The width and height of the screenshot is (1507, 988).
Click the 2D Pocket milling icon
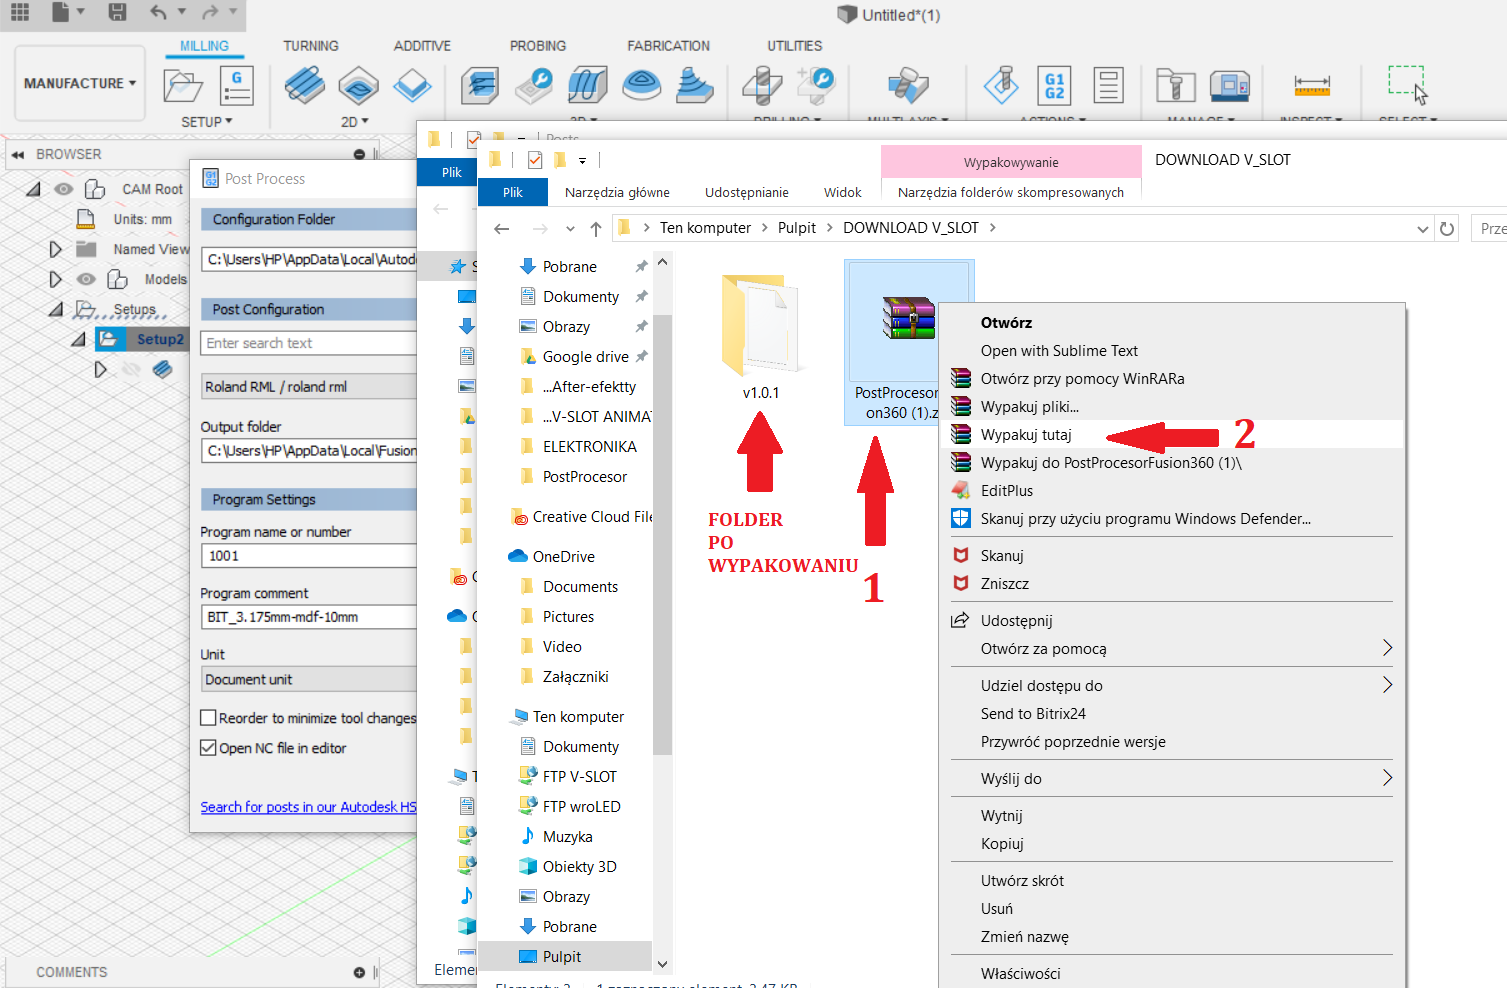coord(358,85)
